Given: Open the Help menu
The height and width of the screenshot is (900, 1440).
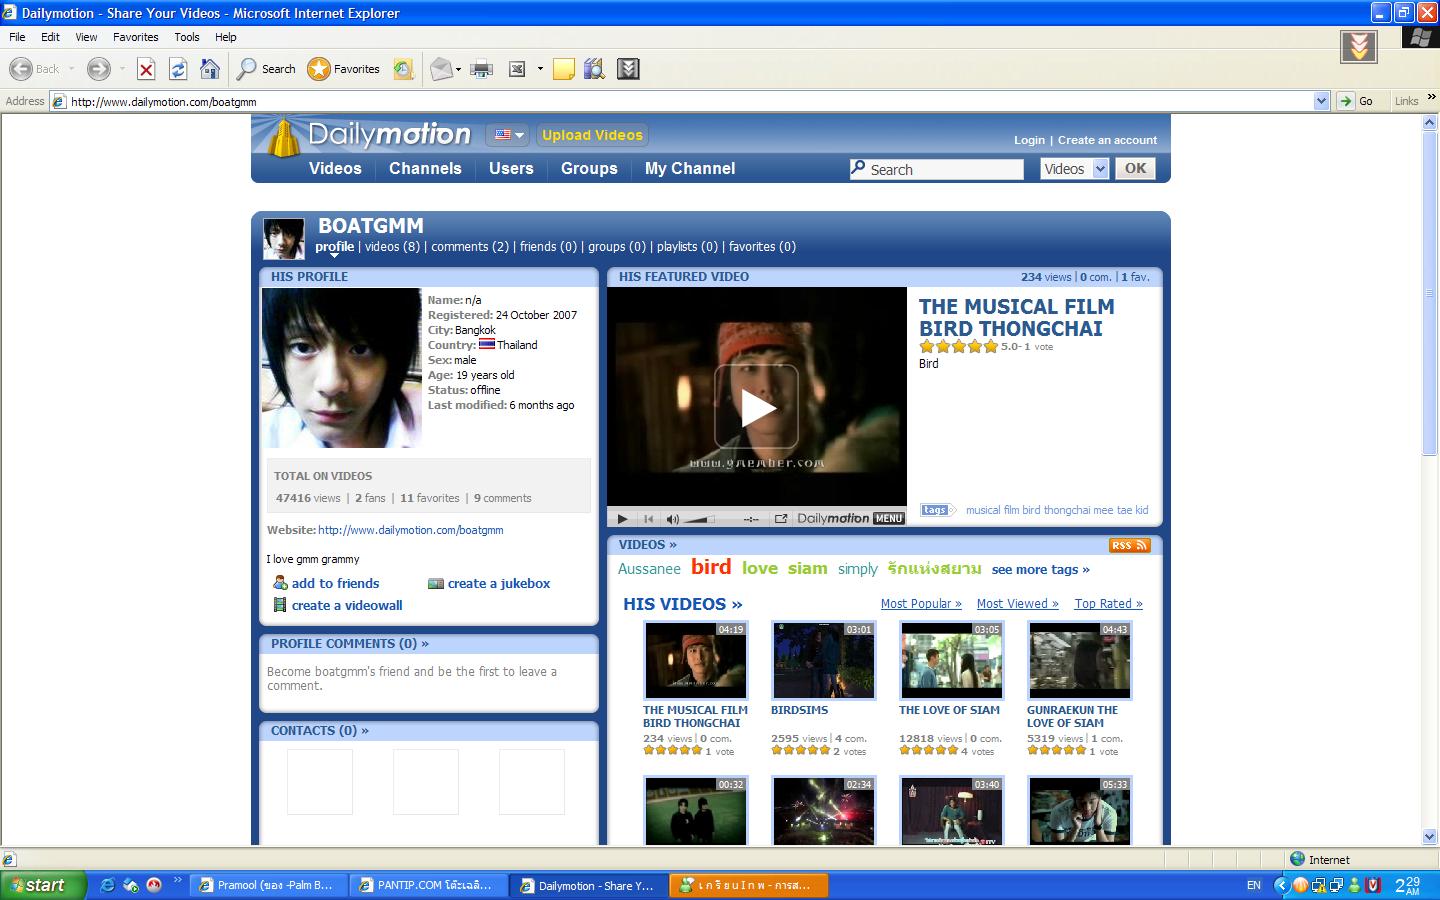Looking at the screenshot, I should click(x=226, y=37).
